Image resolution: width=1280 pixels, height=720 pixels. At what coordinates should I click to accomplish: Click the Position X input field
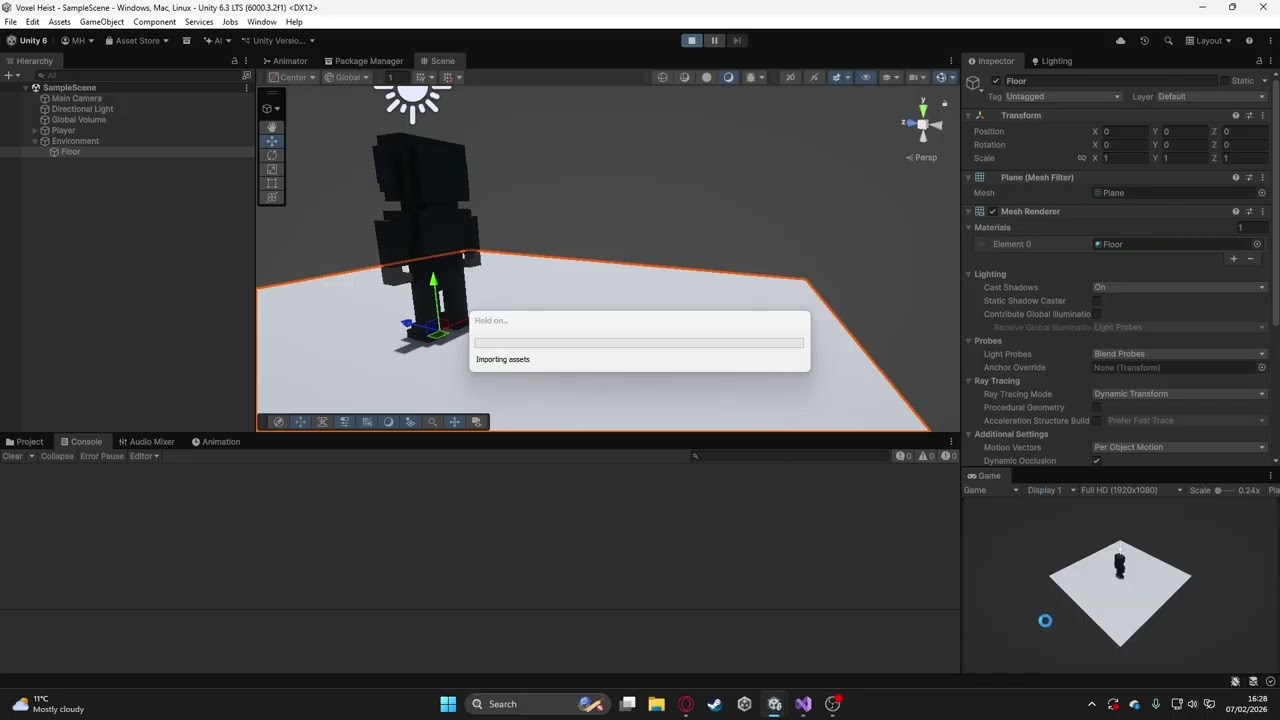[x=1124, y=132]
